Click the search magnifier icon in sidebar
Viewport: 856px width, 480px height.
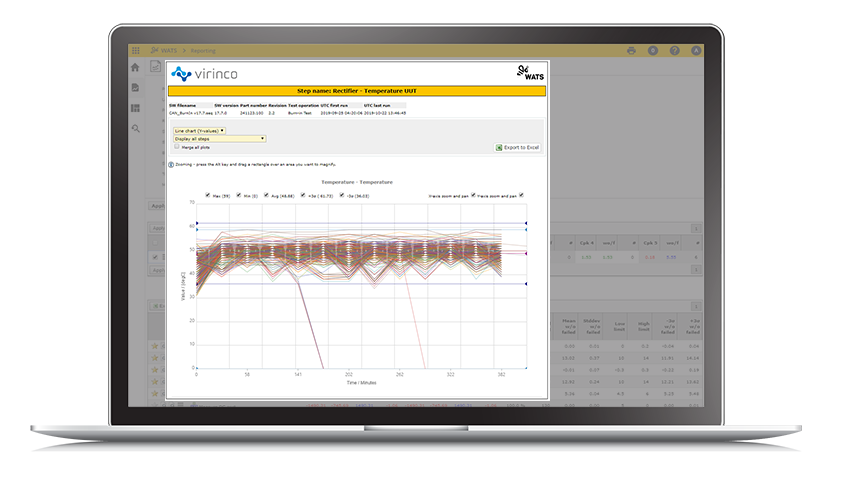click(x=135, y=128)
